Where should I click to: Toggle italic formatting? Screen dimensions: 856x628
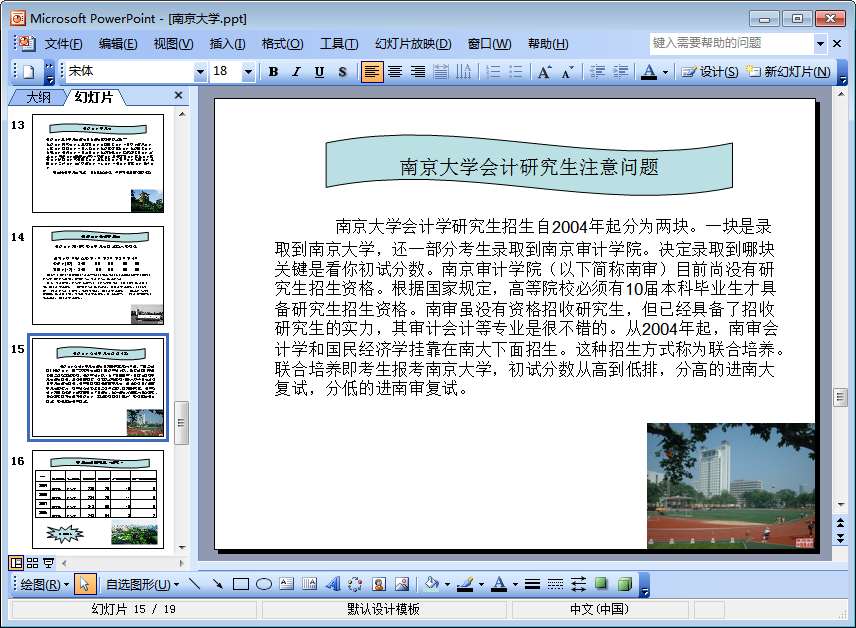point(296,72)
